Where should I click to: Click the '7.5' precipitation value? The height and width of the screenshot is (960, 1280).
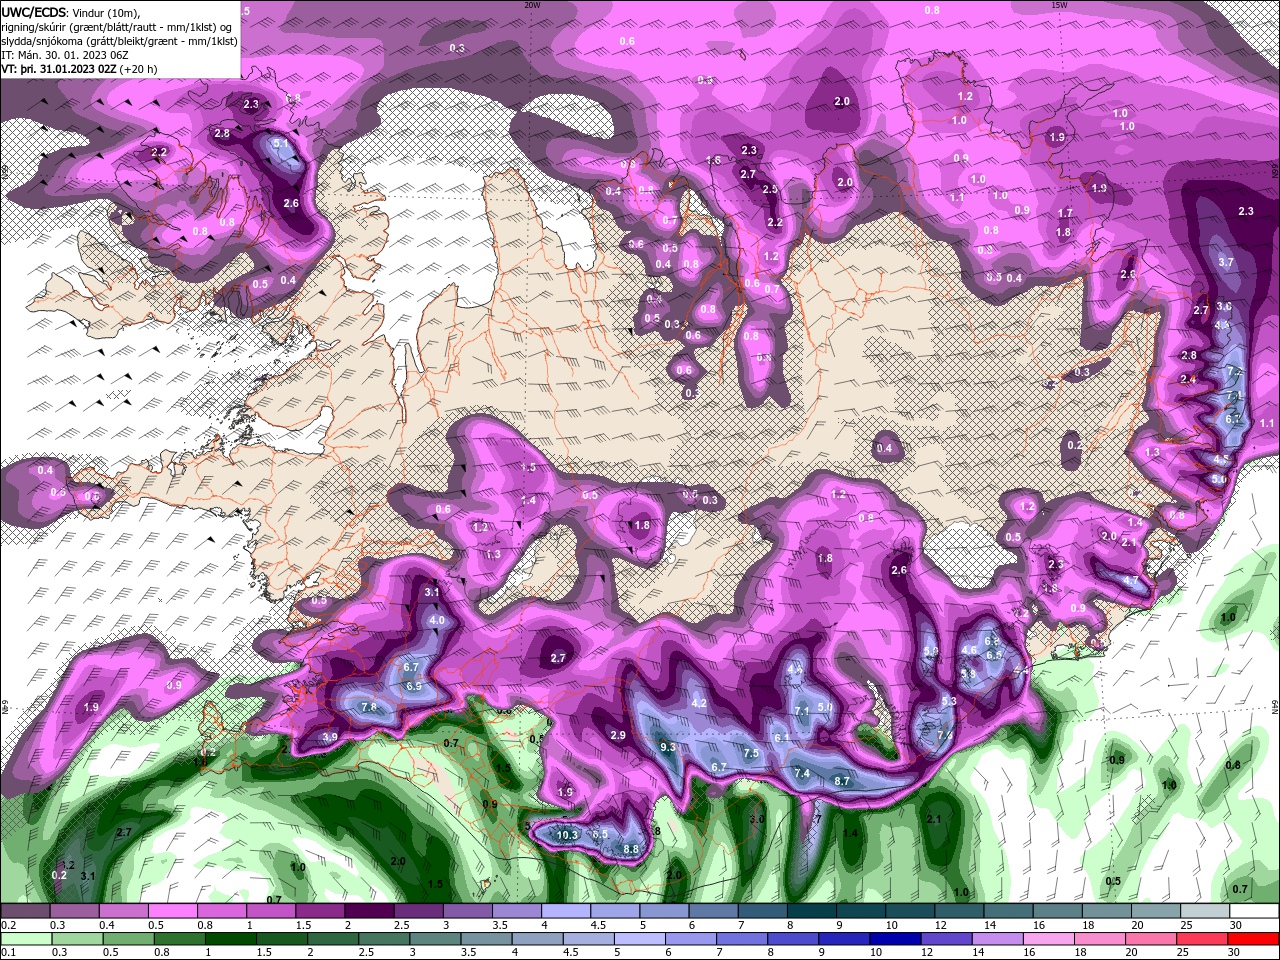click(x=751, y=753)
